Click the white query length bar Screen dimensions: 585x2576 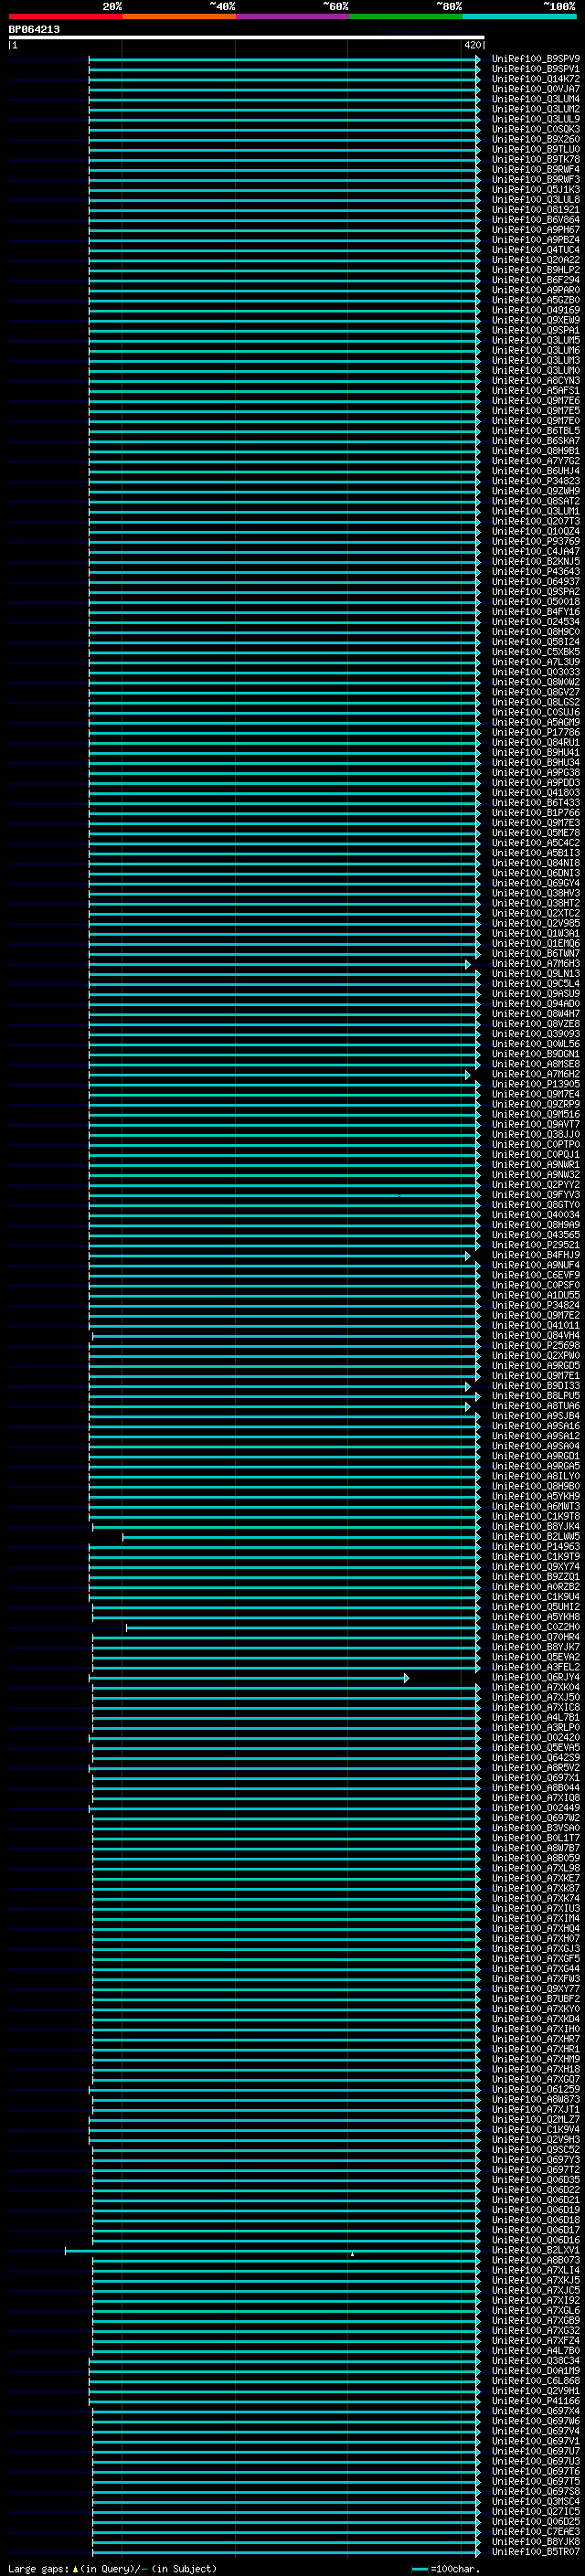point(247,37)
